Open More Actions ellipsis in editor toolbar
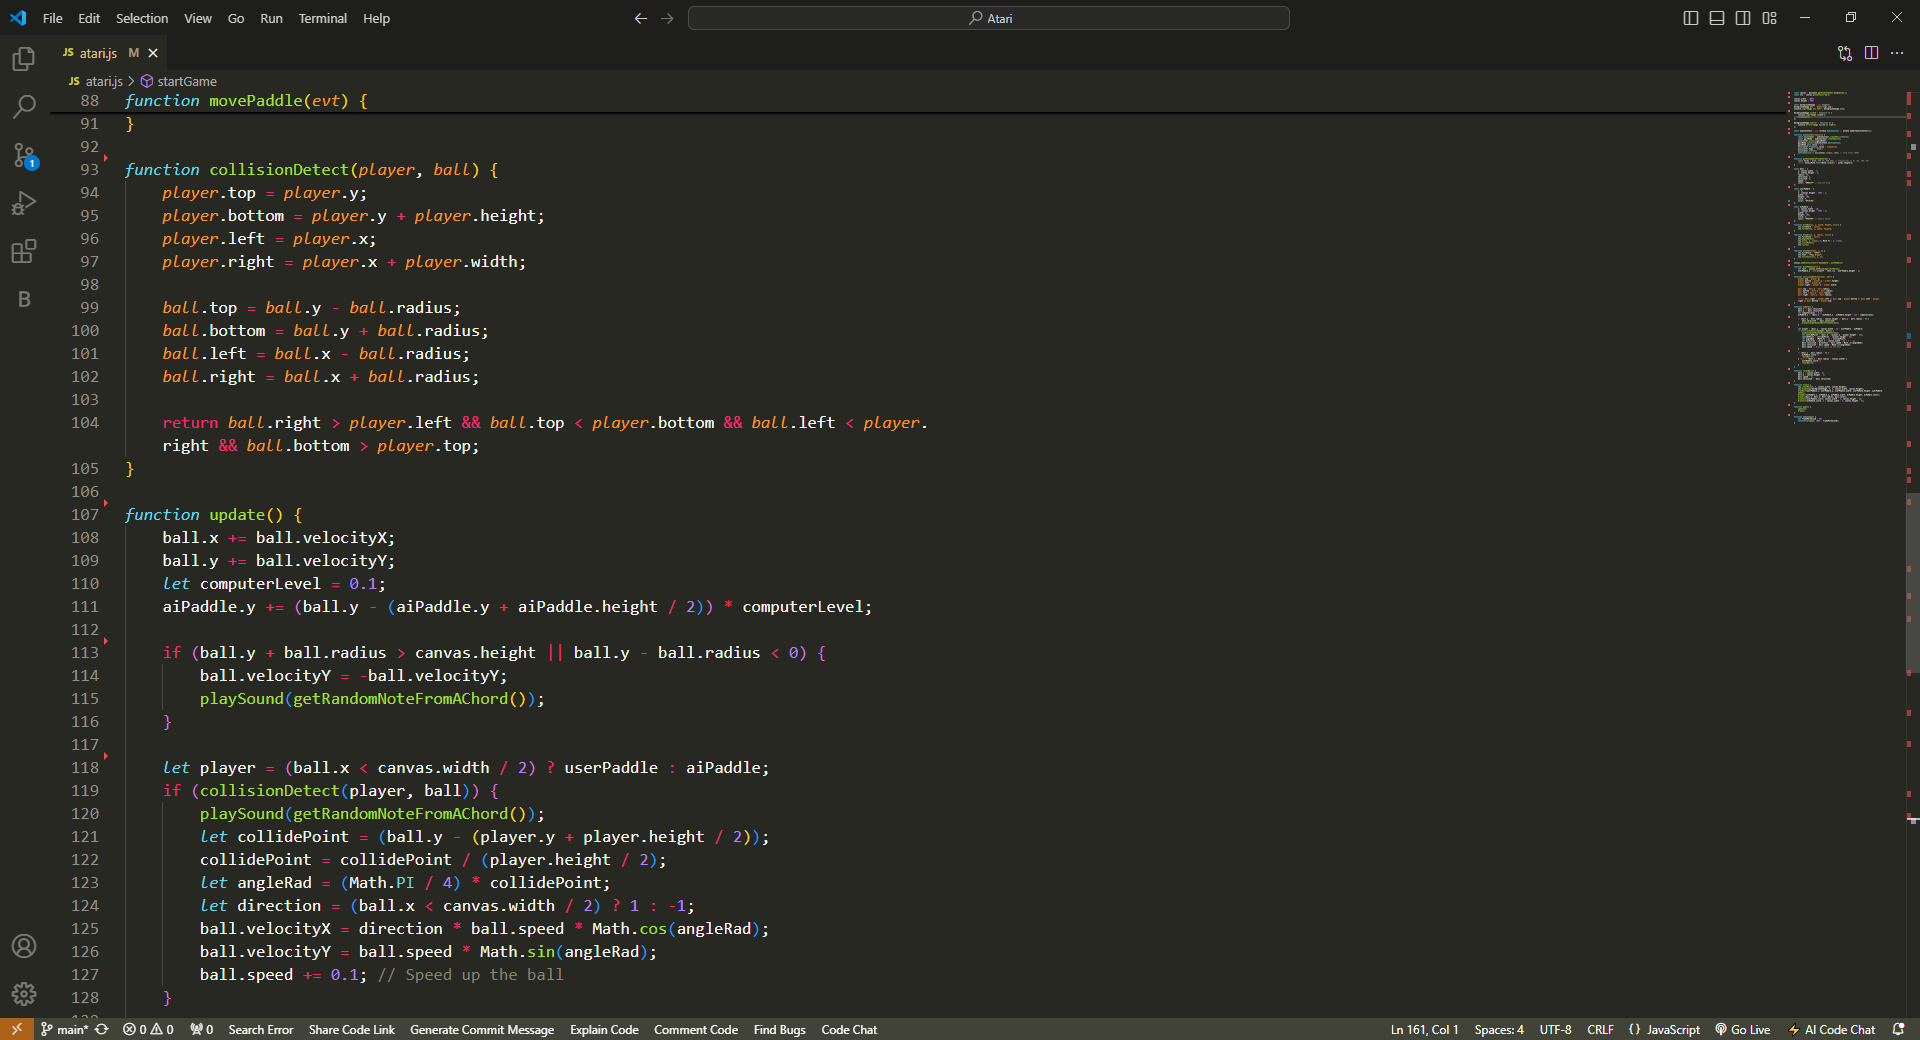 click(x=1897, y=53)
